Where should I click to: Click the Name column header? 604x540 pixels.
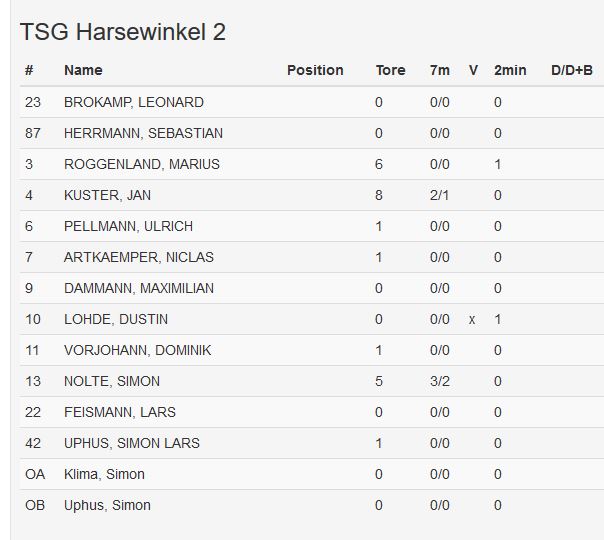click(x=83, y=70)
